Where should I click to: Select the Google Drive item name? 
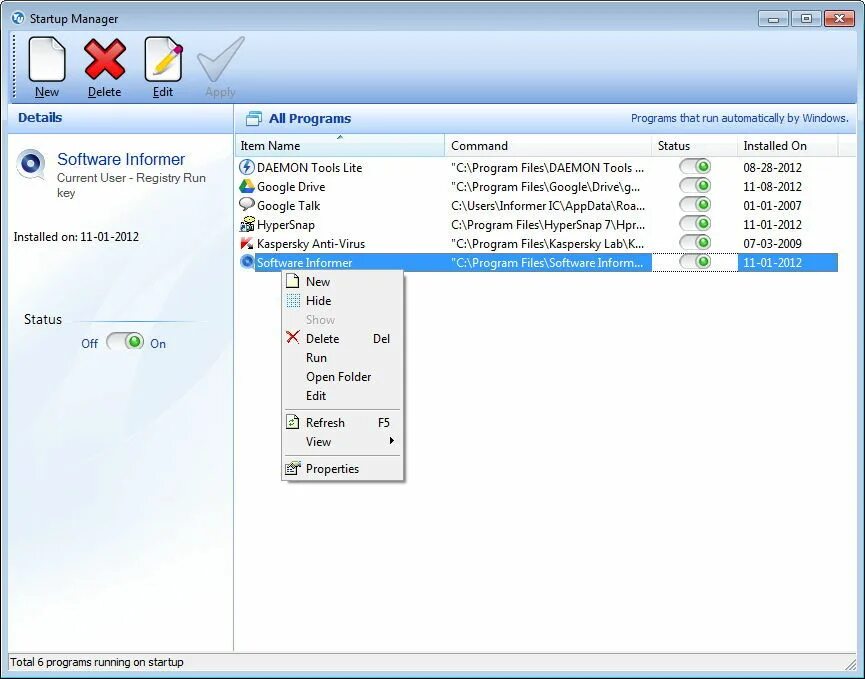291,186
